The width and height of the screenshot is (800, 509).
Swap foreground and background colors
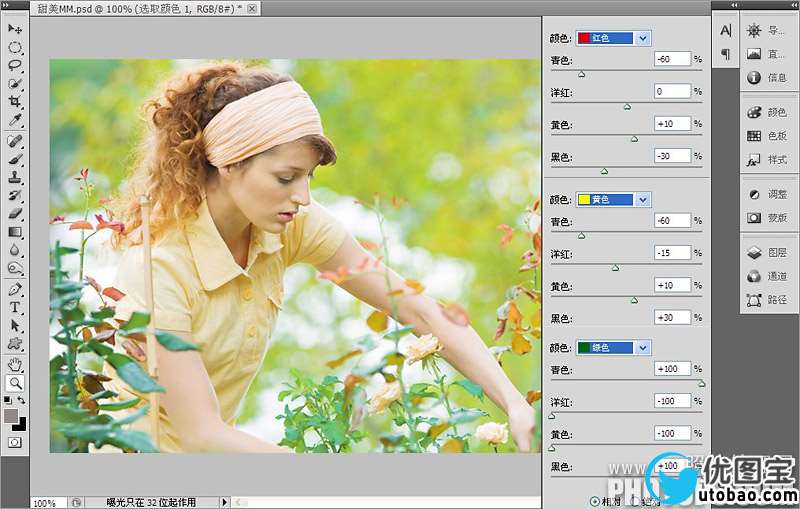pos(21,400)
